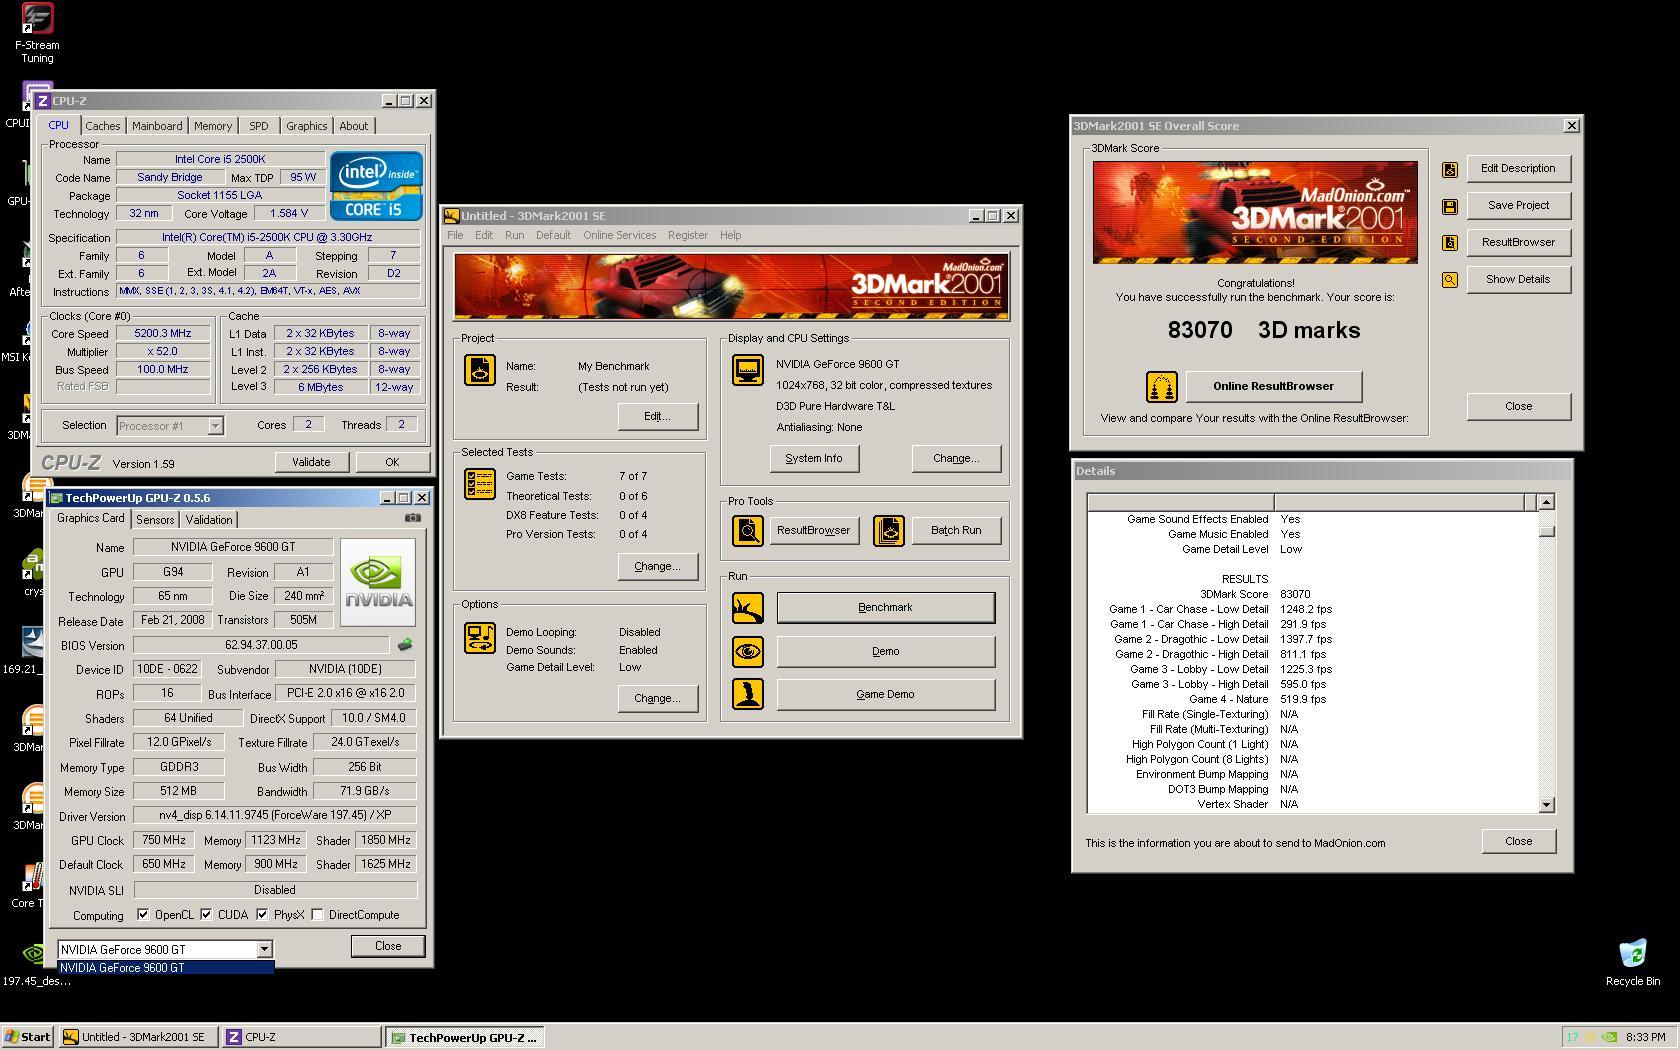
Task: Click the Benchmark run icon
Action: [x=748, y=608]
